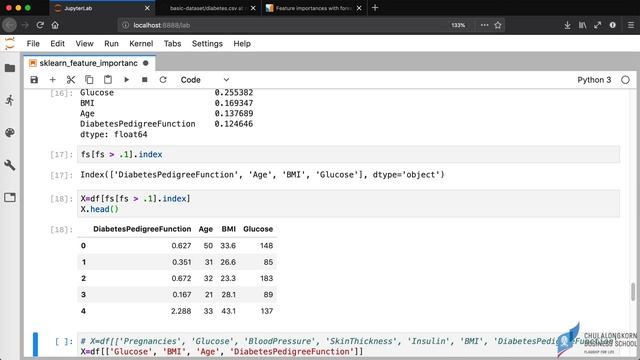
Task: Collapse cell 18 output via its prompt
Action: pyautogui.click(x=61, y=229)
